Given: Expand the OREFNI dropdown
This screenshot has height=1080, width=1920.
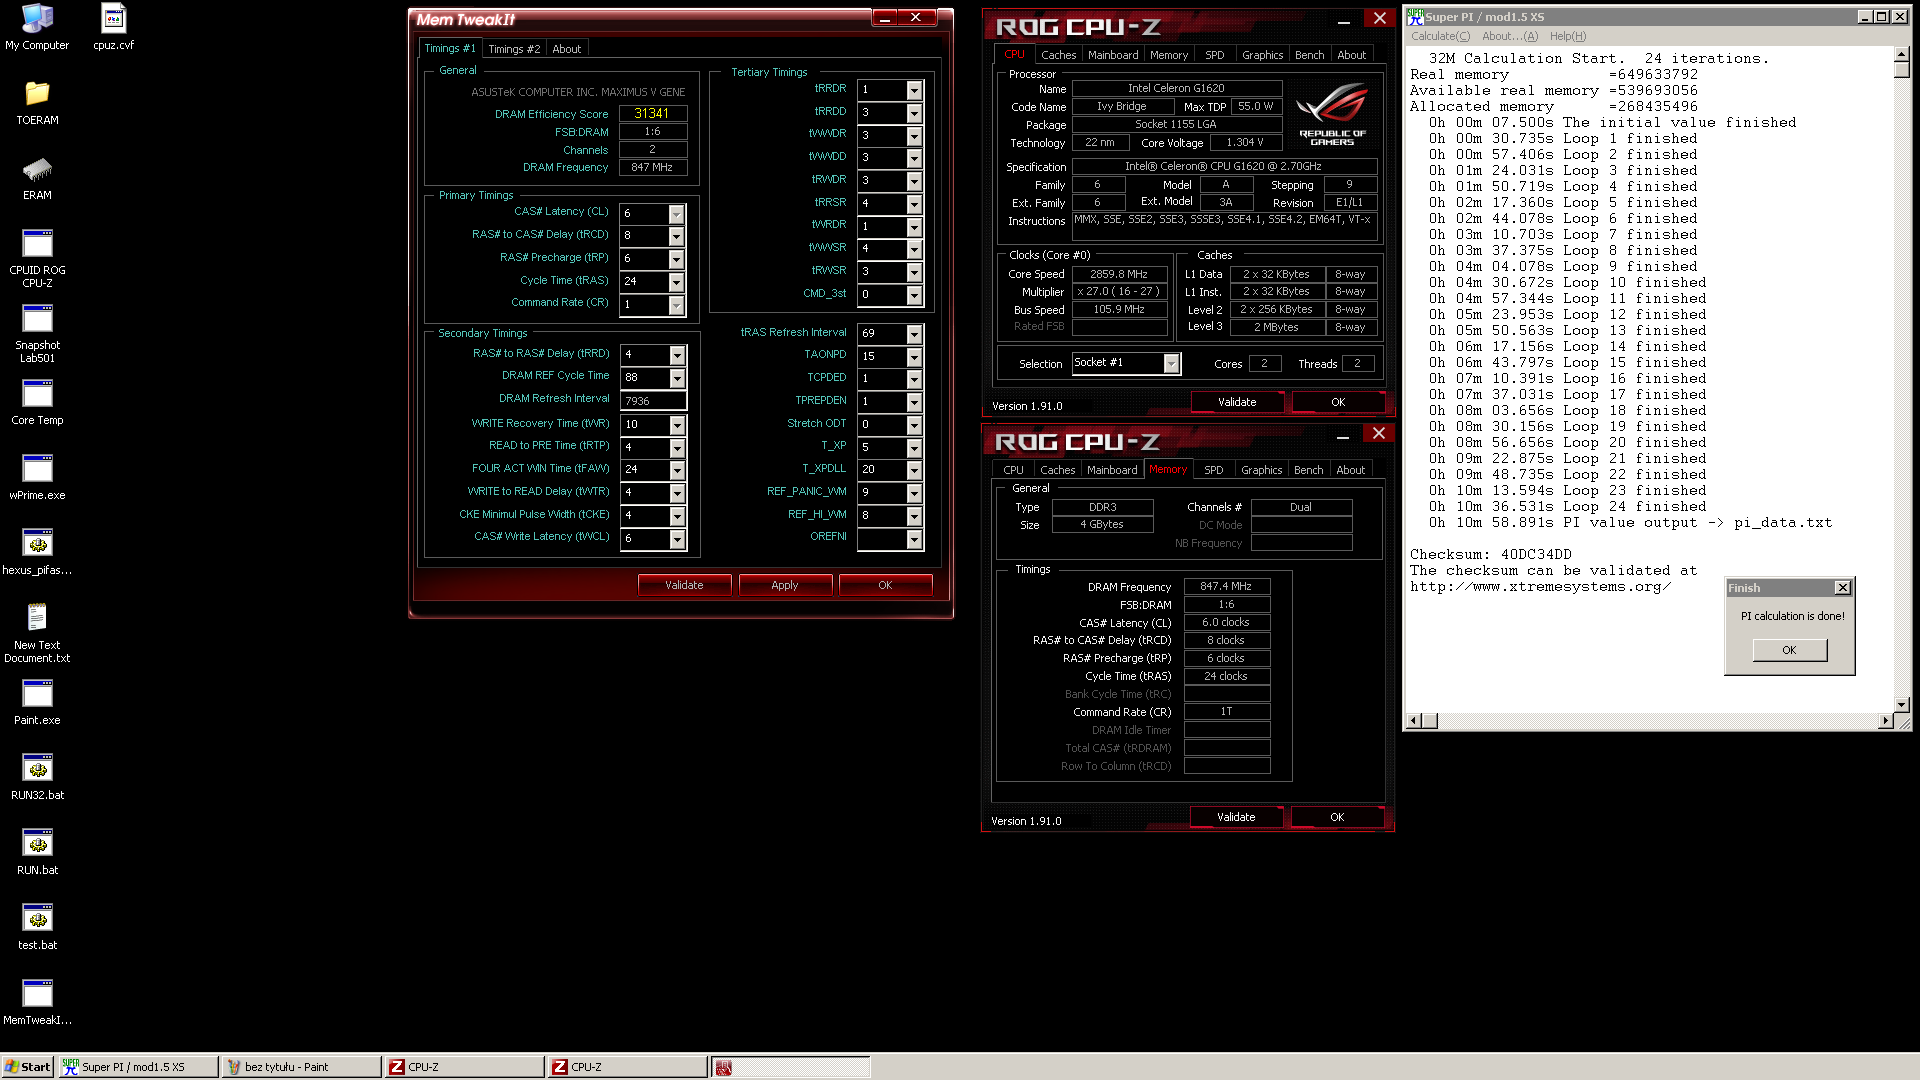Looking at the screenshot, I should pos(914,539).
